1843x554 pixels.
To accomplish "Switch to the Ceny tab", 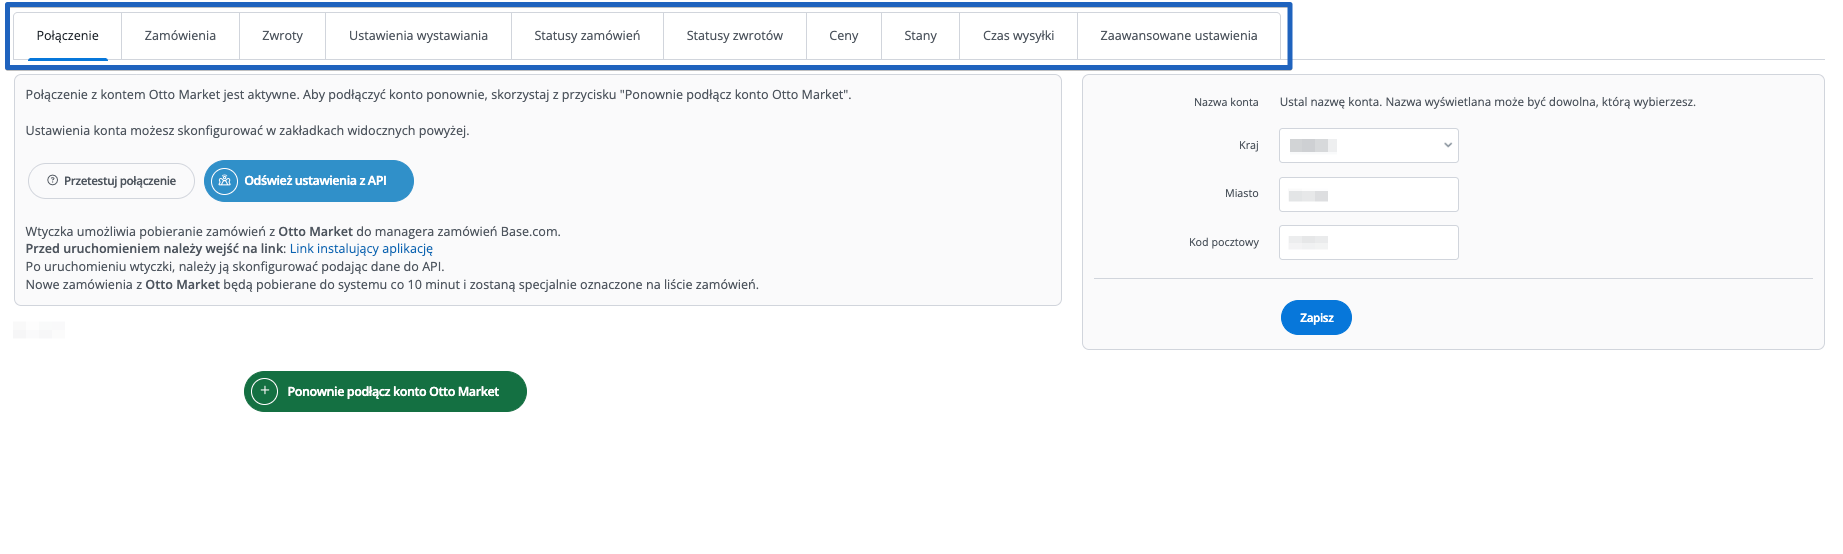I will click(843, 36).
